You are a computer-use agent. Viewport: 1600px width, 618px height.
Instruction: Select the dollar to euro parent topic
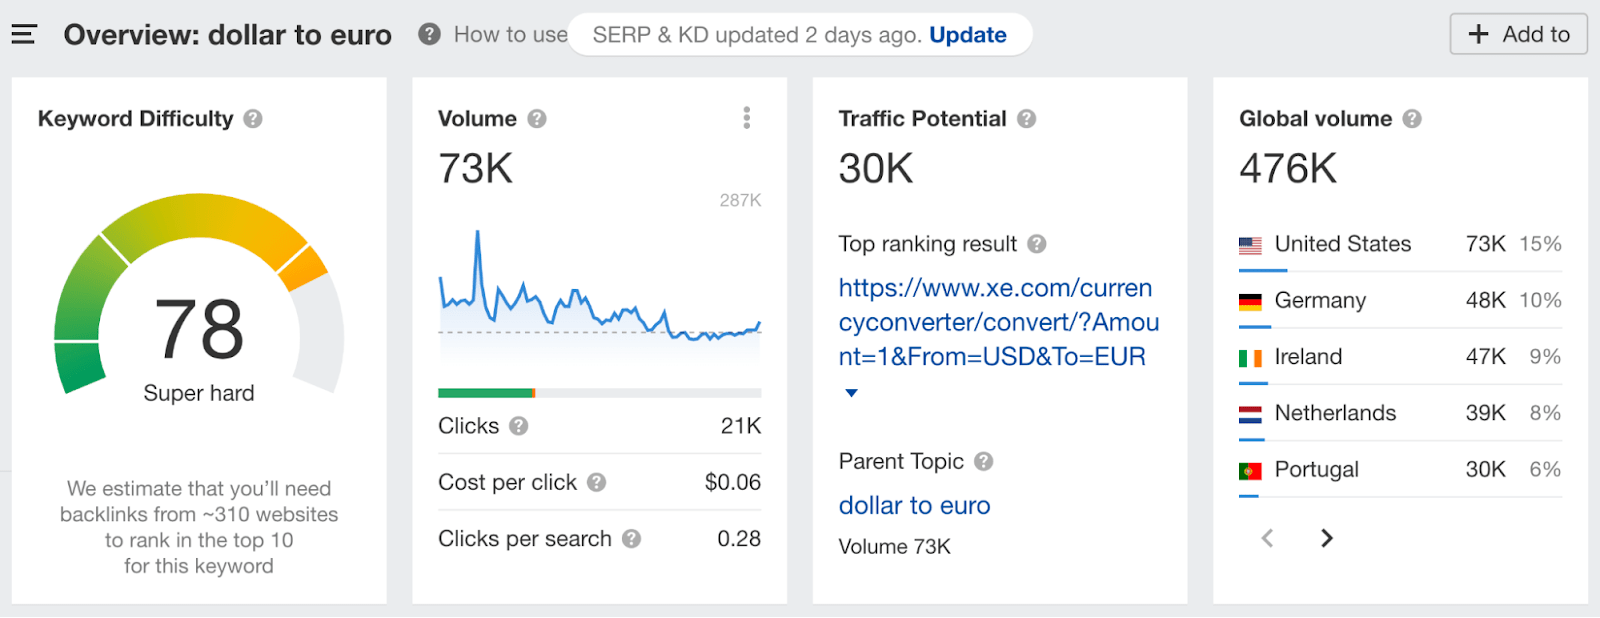click(913, 505)
